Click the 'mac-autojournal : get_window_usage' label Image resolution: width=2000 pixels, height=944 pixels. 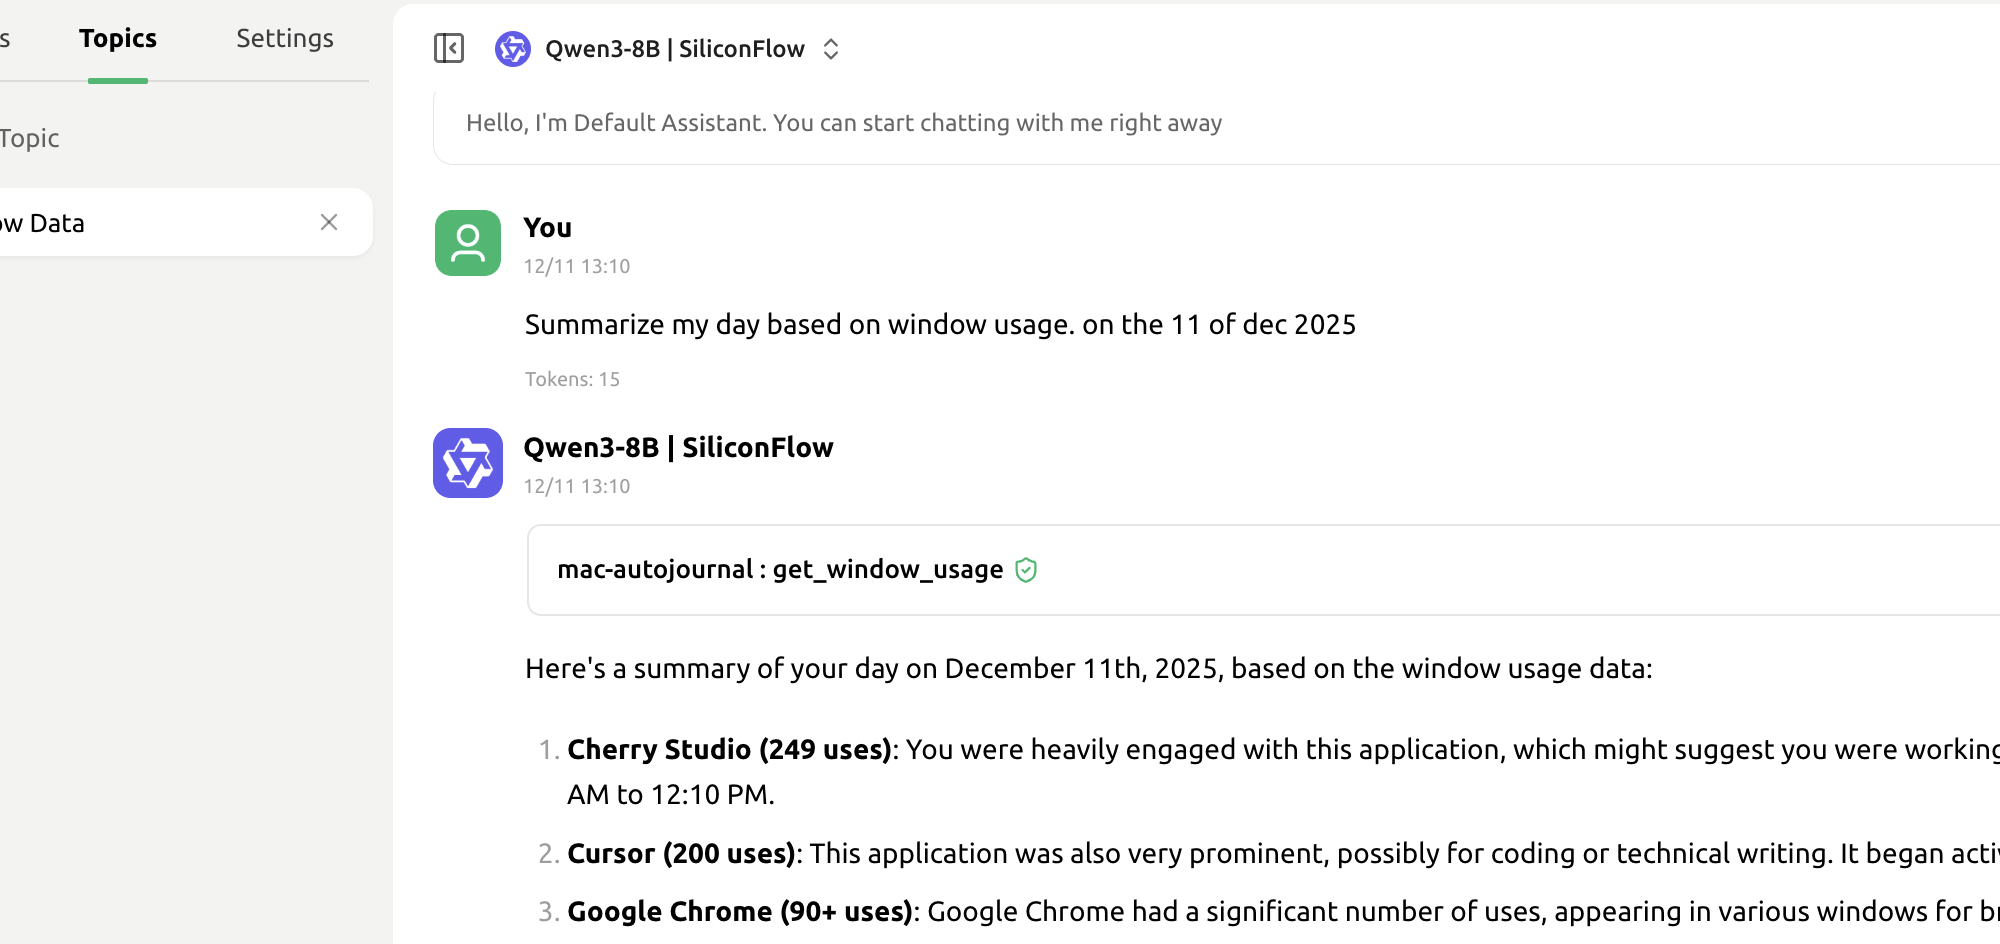(x=779, y=569)
